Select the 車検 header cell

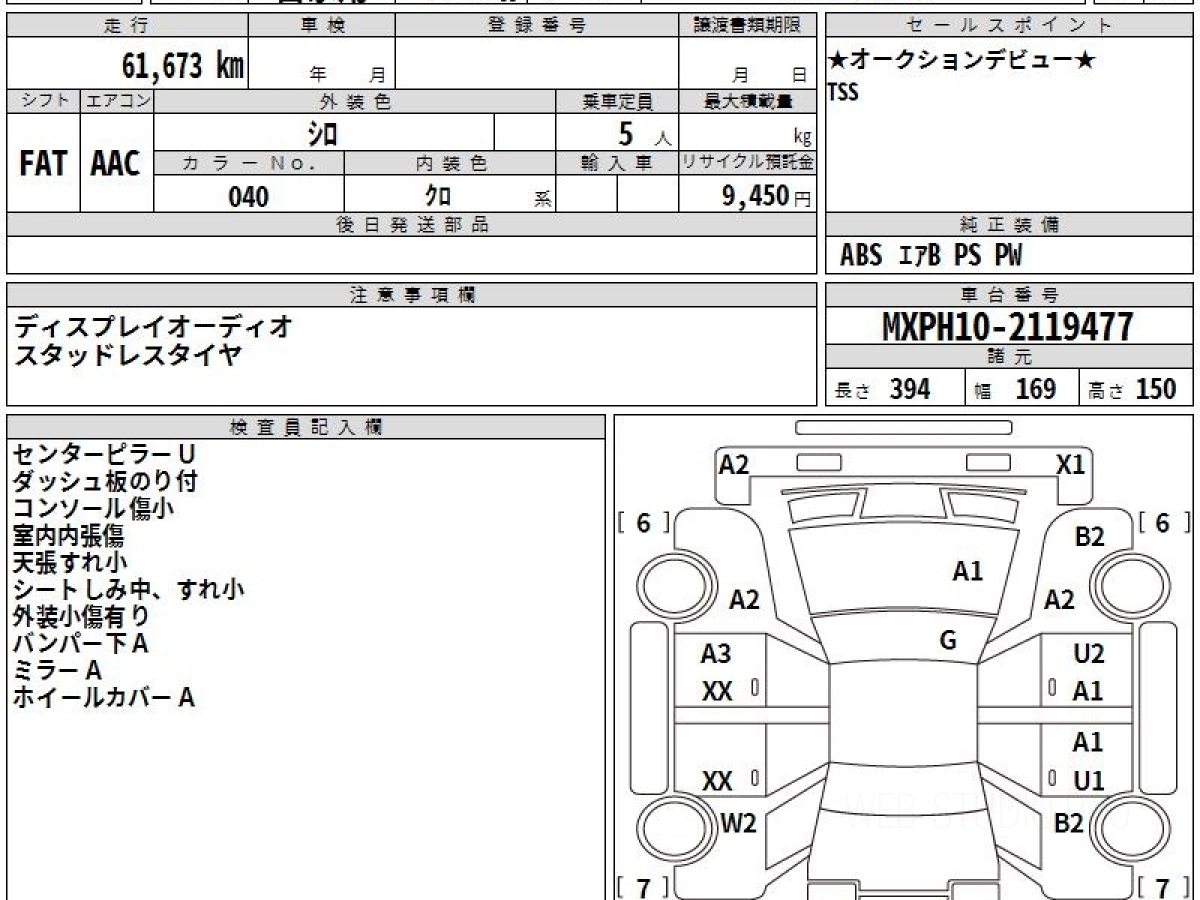tap(322, 26)
